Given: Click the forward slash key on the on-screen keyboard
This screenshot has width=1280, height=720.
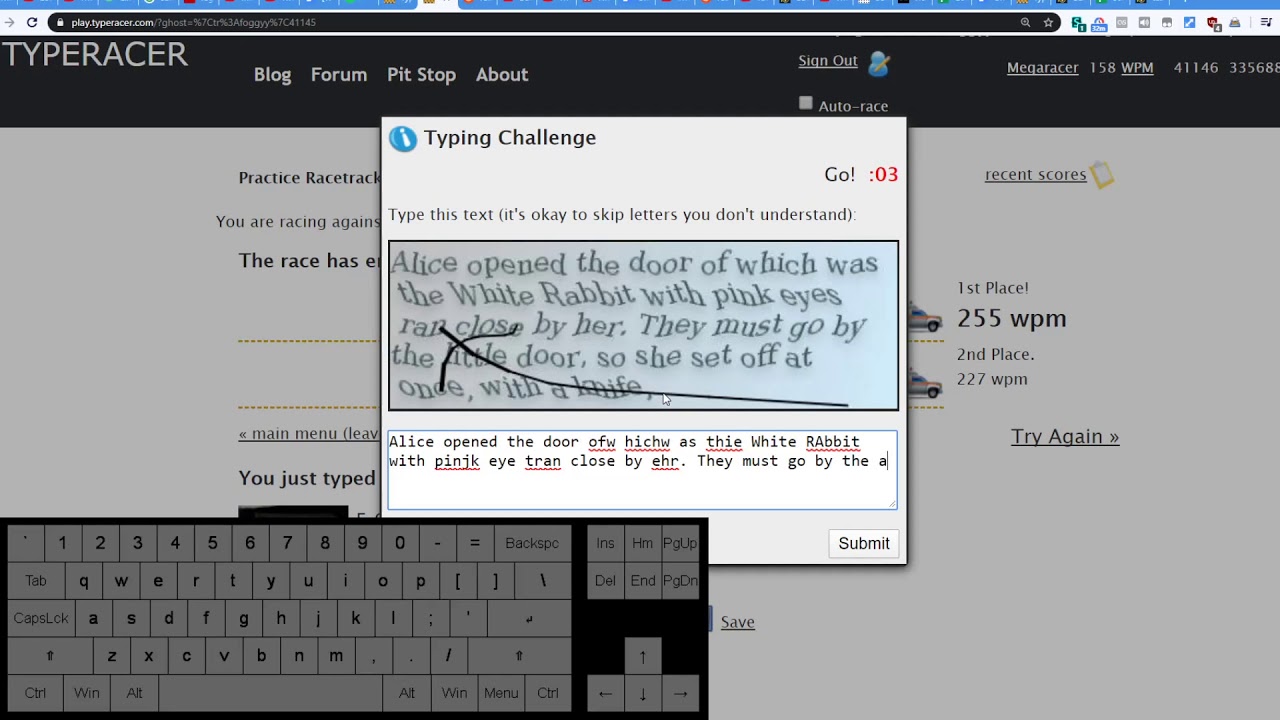Looking at the screenshot, I should click(448, 655).
